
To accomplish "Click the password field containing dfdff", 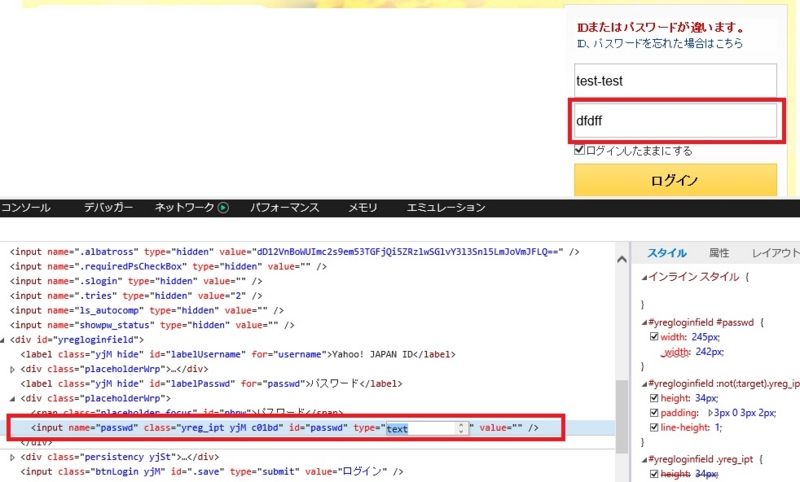I will [675, 120].
